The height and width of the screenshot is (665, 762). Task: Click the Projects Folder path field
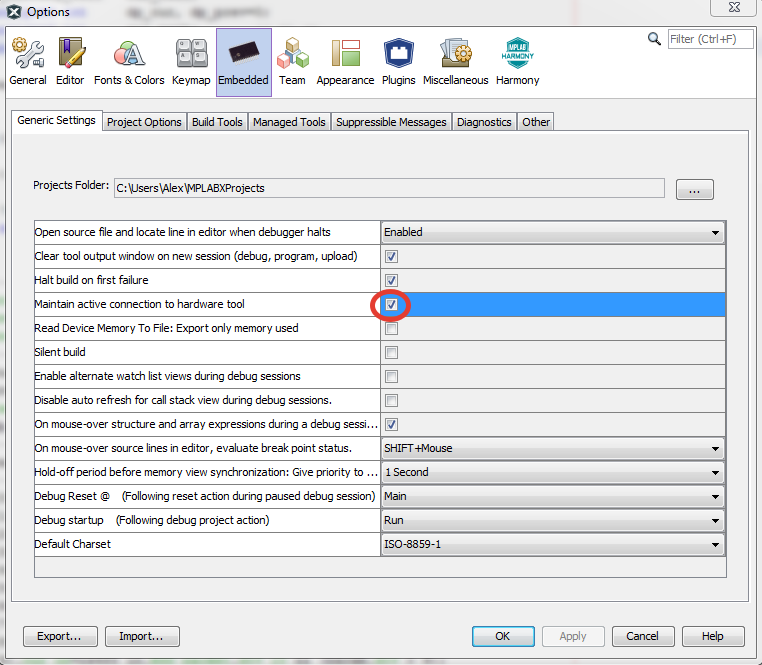click(x=388, y=188)
